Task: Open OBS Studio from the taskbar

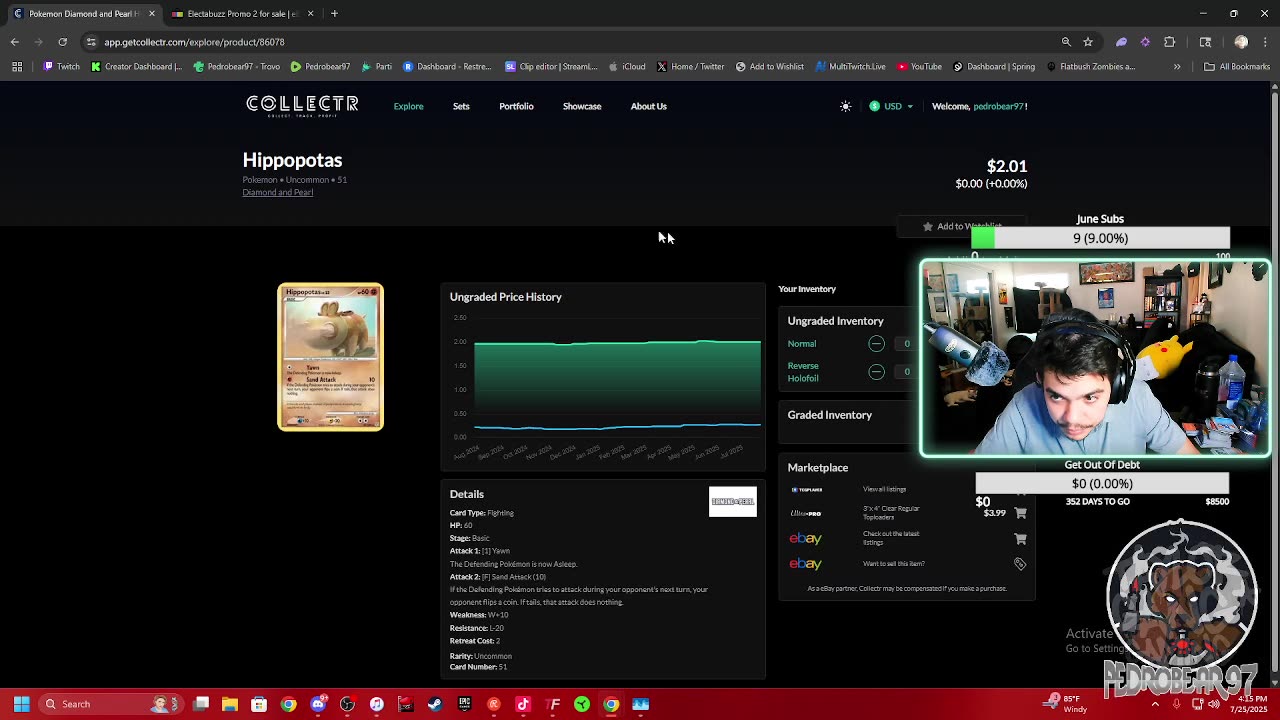Action: pyautogui.click(x=347, y=704)
